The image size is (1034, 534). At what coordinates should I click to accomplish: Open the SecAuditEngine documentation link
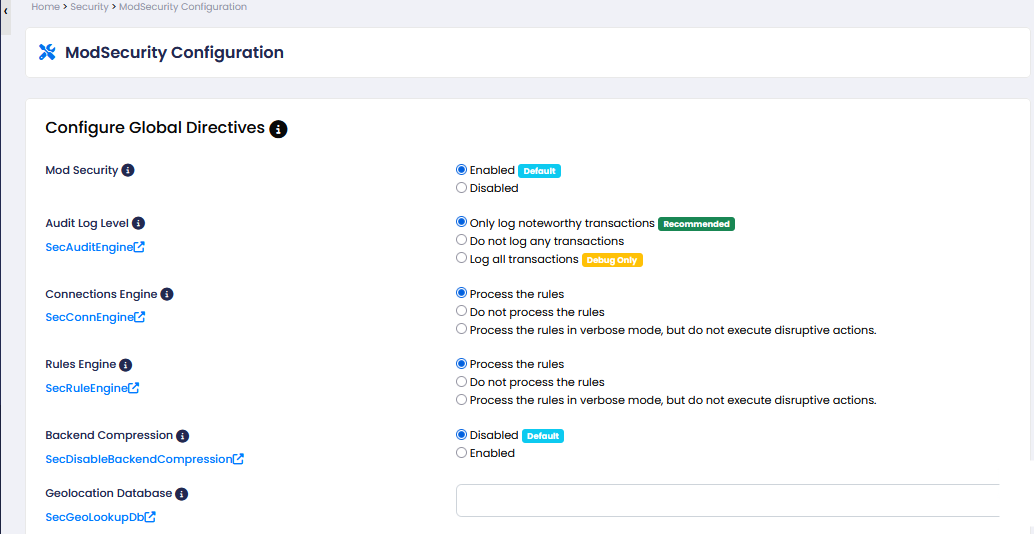(x=95, y=247)
